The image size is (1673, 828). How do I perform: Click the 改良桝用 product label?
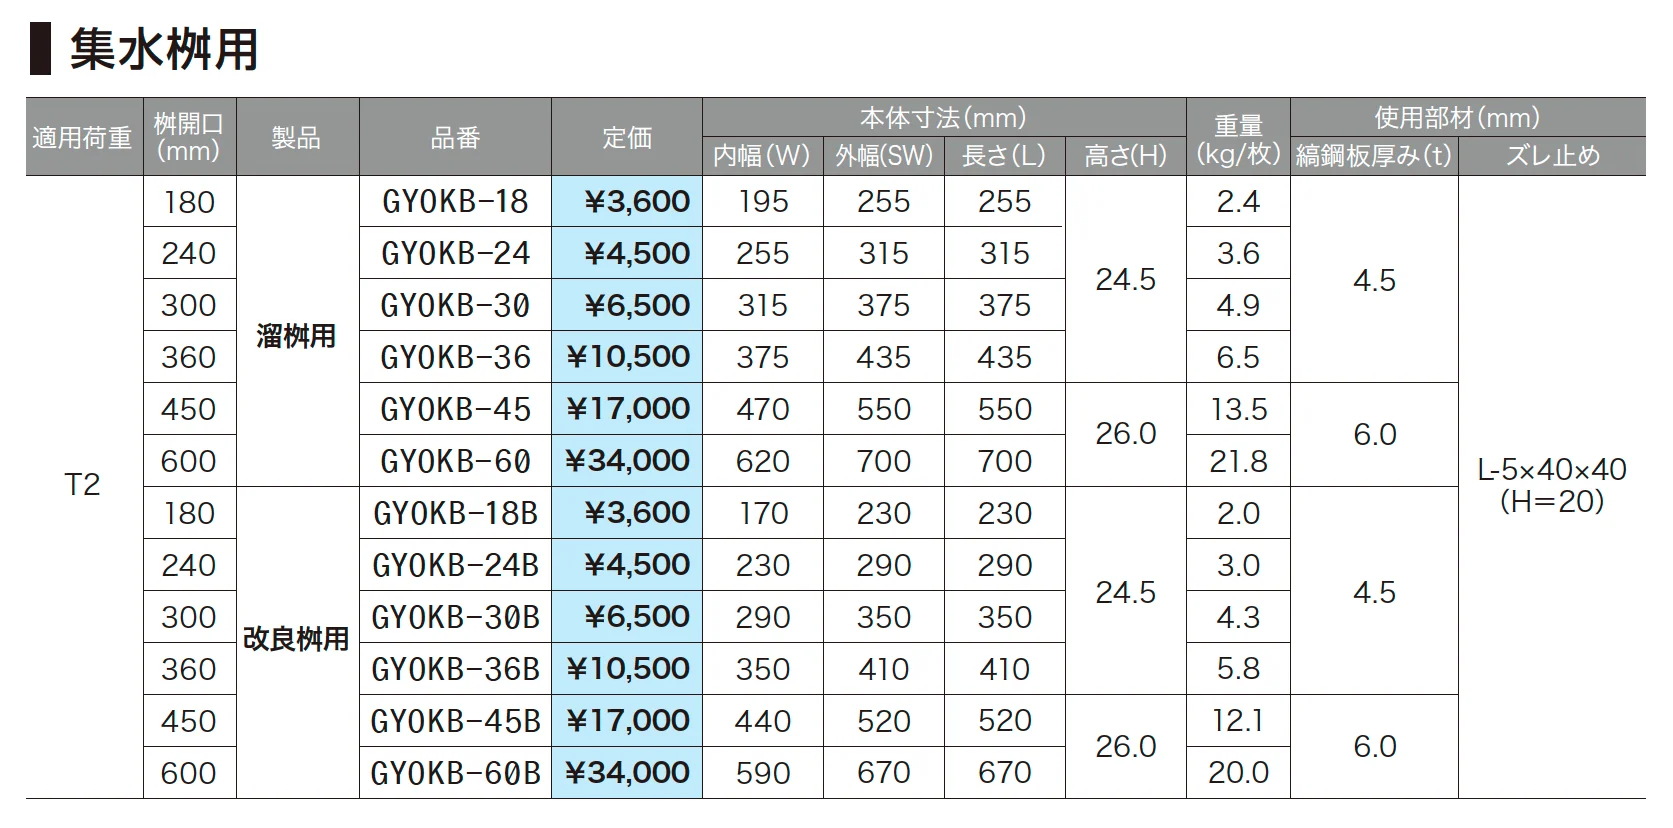click(296, 639)
